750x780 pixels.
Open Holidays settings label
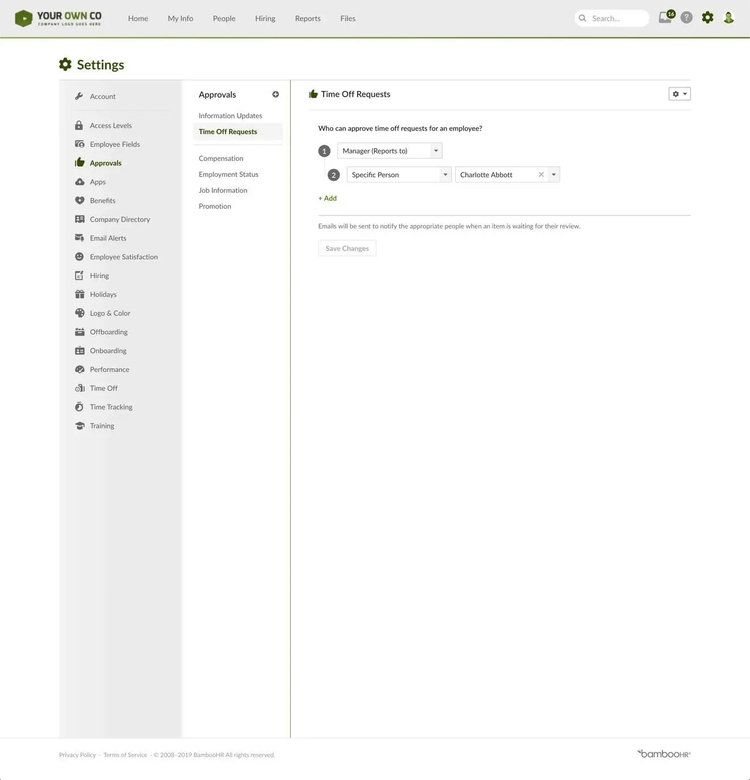coord(103,294)
